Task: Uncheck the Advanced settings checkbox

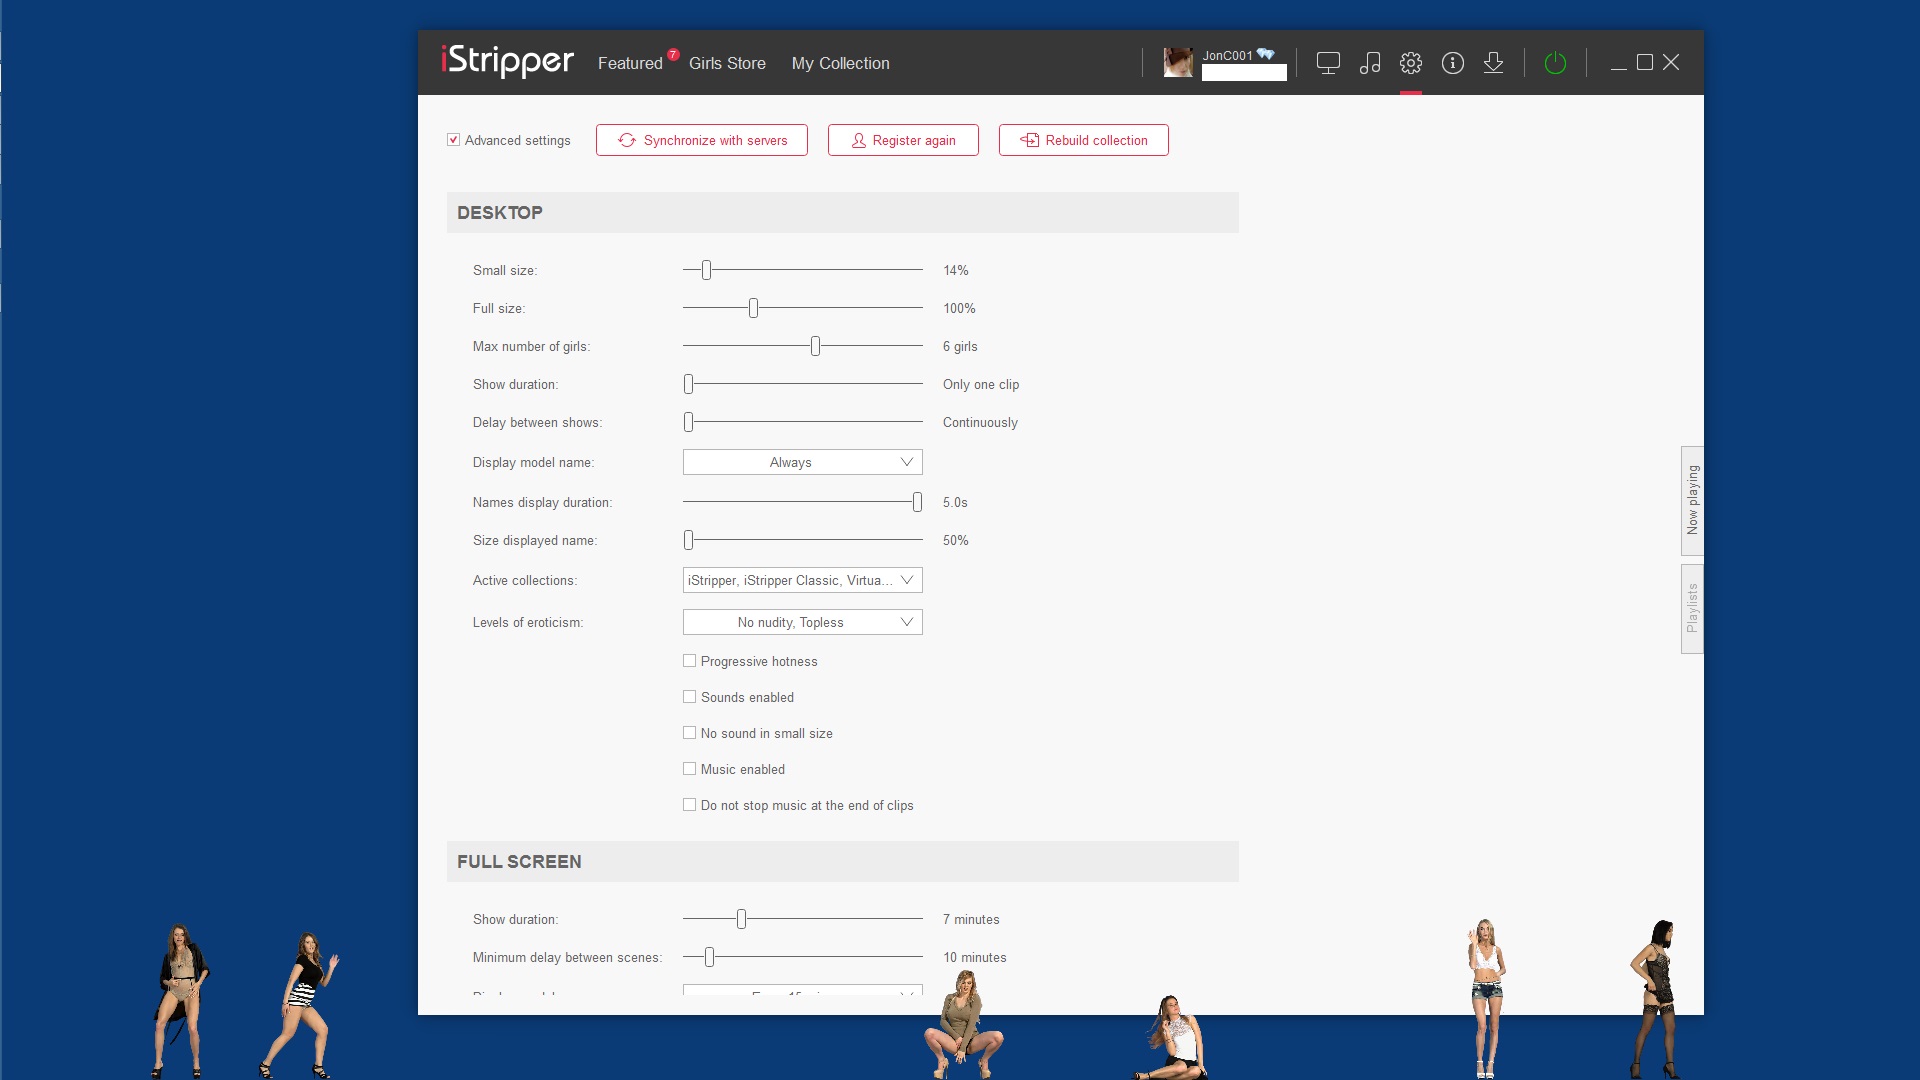Action: (453, 140)
